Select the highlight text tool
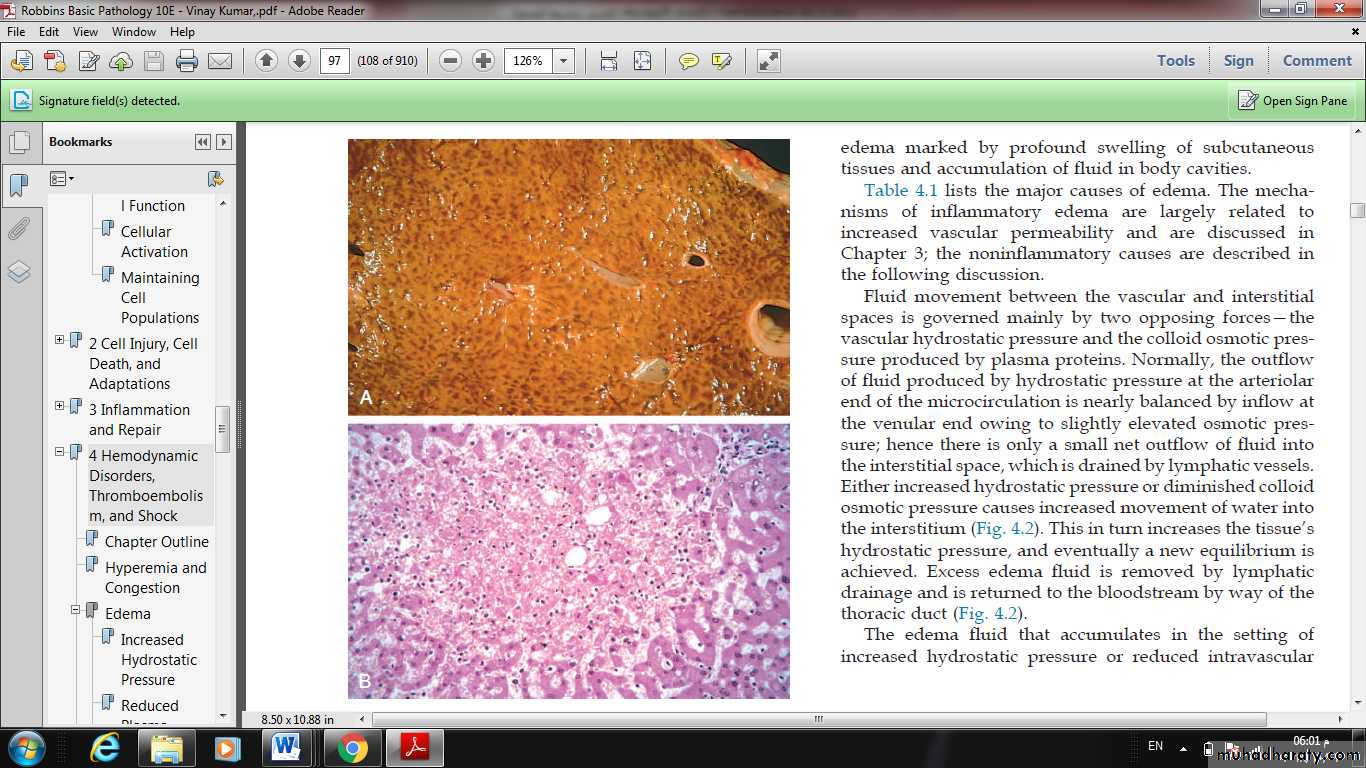The width and height of the screenshot is (1366, 768). tap(721, 61)
